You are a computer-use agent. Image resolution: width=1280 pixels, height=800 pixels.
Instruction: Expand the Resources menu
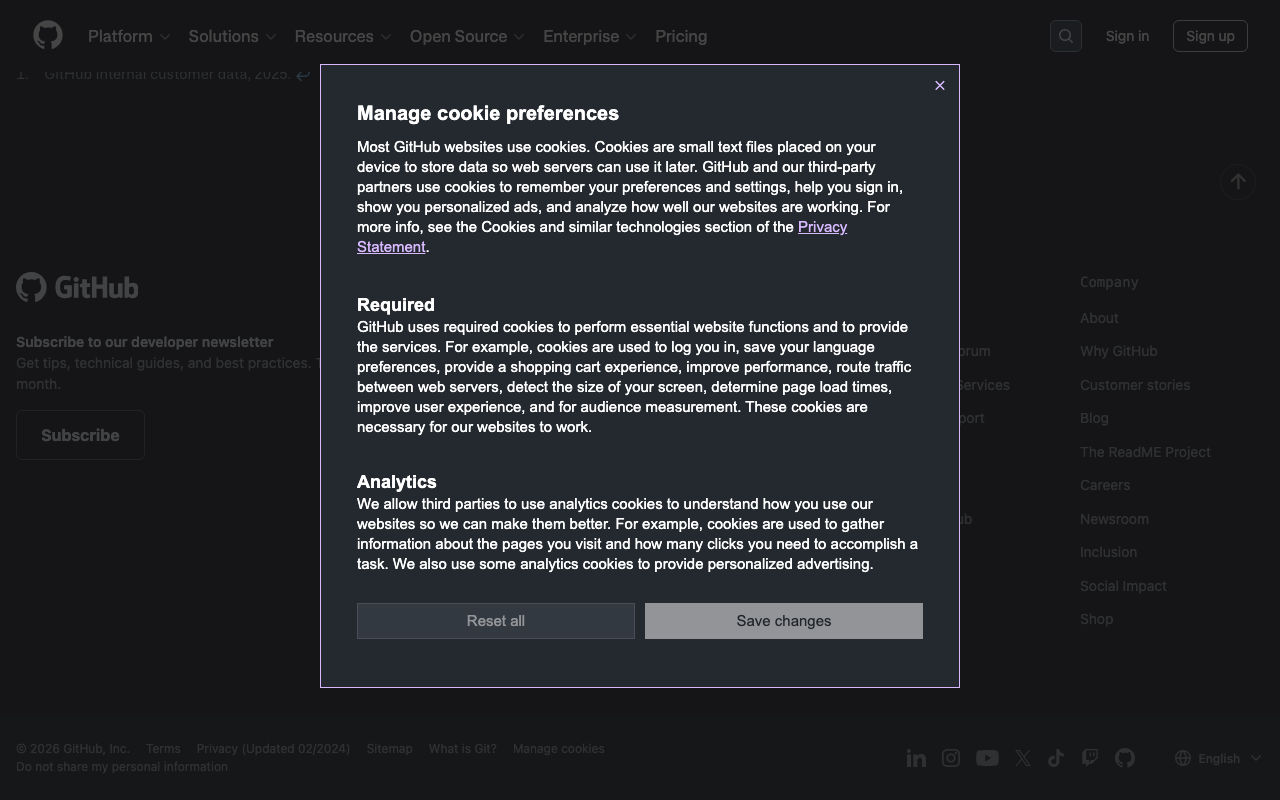pos(343,36)
